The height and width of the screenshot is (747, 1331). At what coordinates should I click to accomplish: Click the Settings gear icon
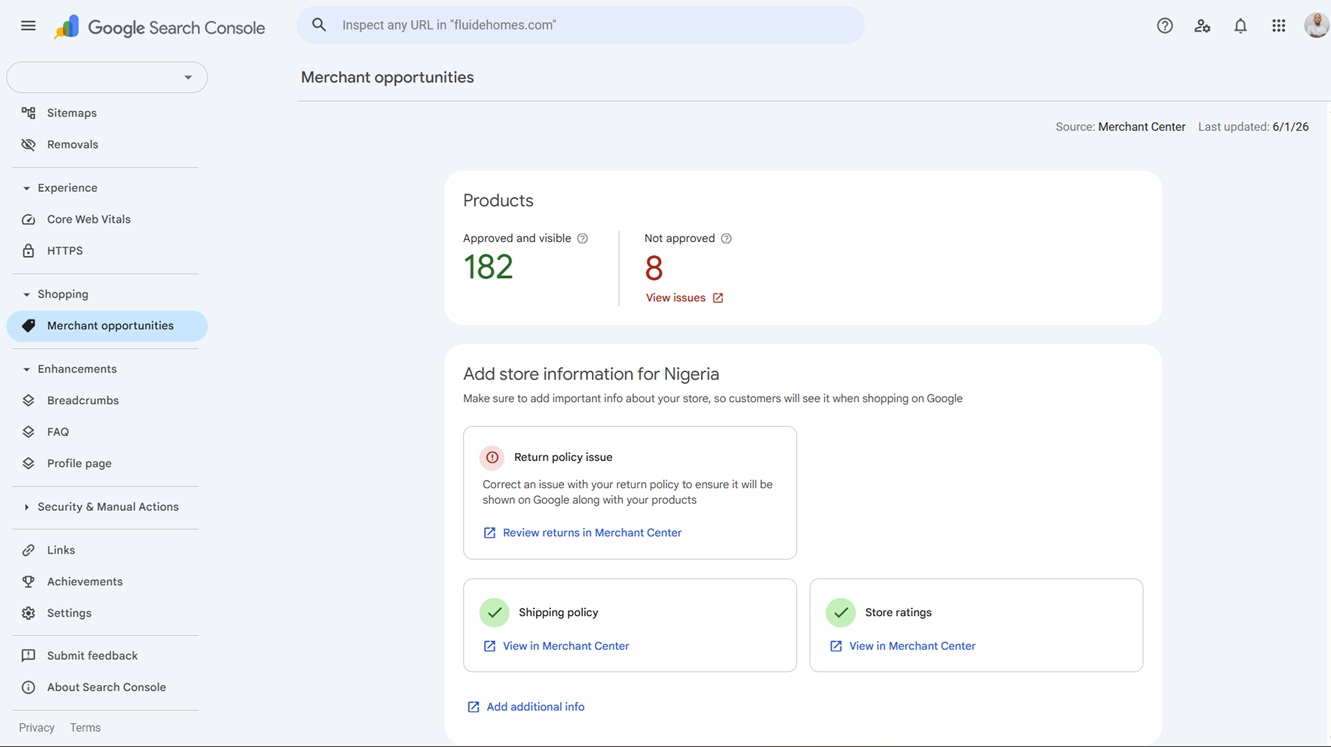tap(28, 614)
